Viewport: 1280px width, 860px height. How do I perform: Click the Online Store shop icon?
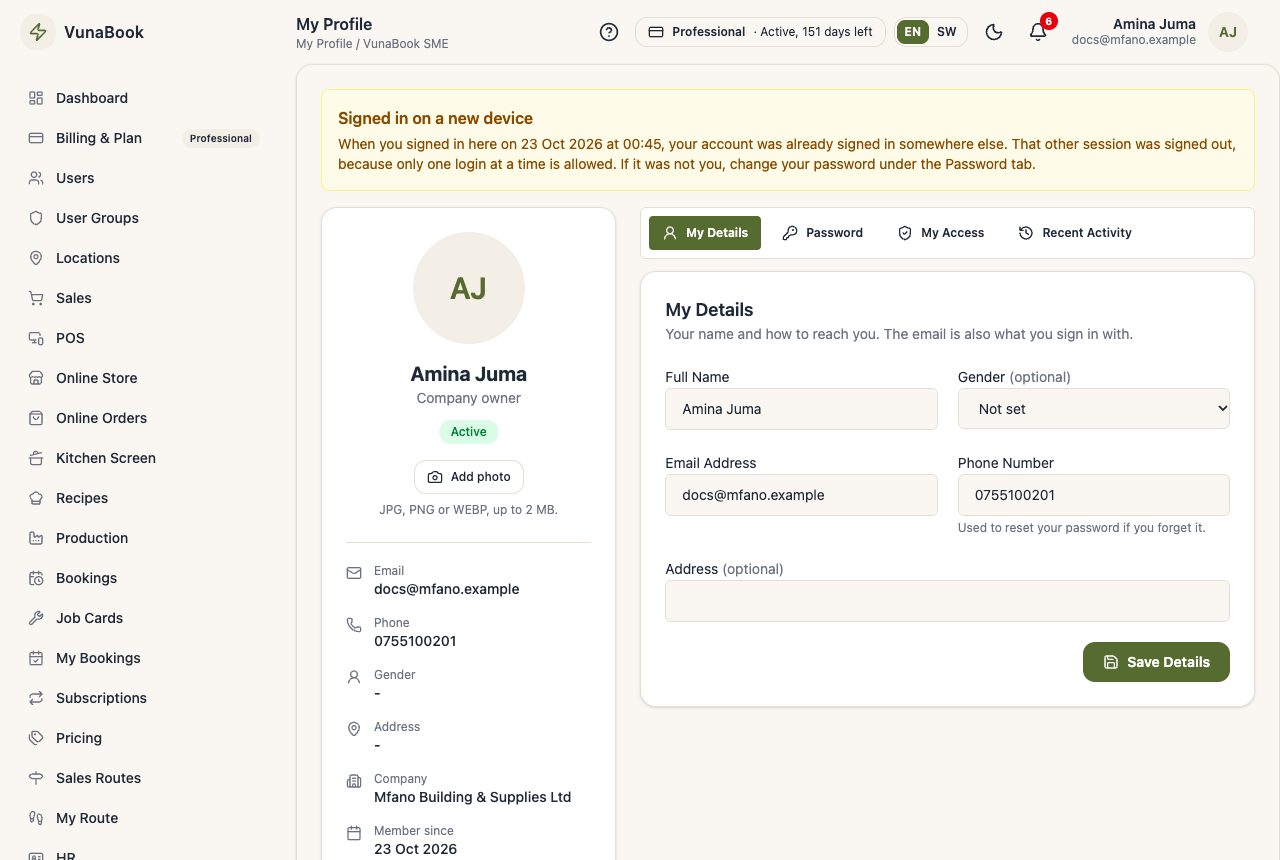click(36, 378)
